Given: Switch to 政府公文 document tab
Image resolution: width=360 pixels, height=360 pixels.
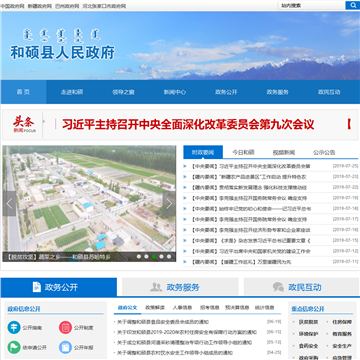Looking at the screenshot, I should coord(127,308).
